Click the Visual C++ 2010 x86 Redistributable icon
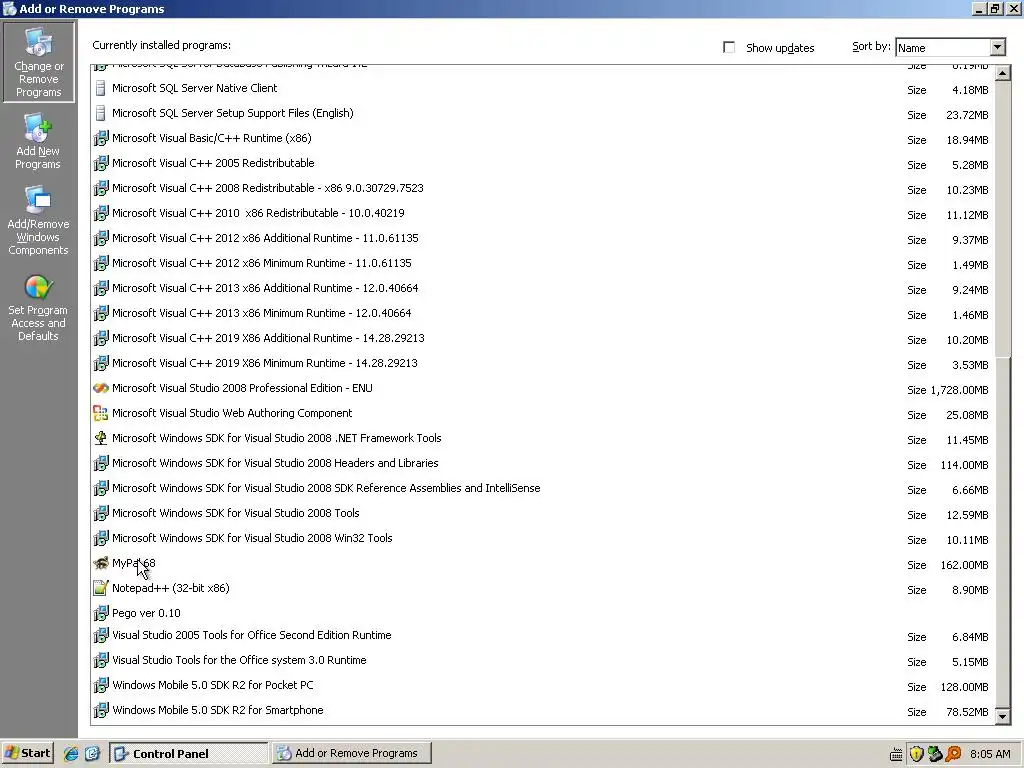This screenshot has width=1024, height=768. 101,214
